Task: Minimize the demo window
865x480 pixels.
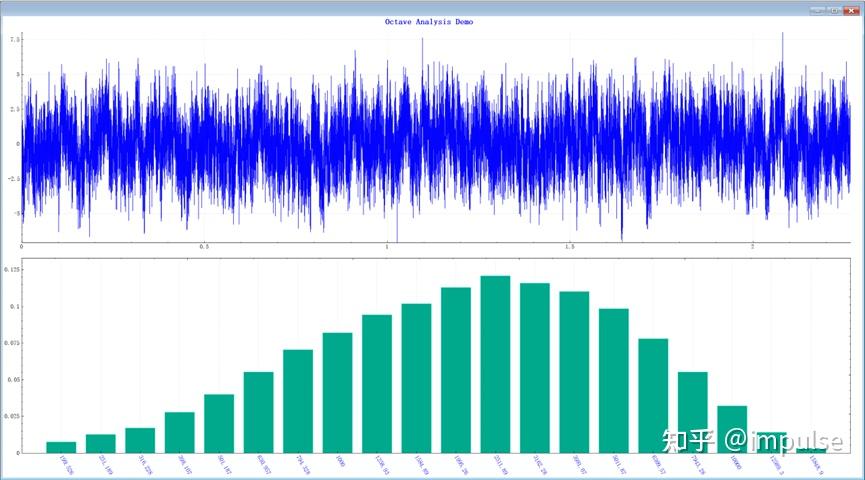Action: (819, 10)
